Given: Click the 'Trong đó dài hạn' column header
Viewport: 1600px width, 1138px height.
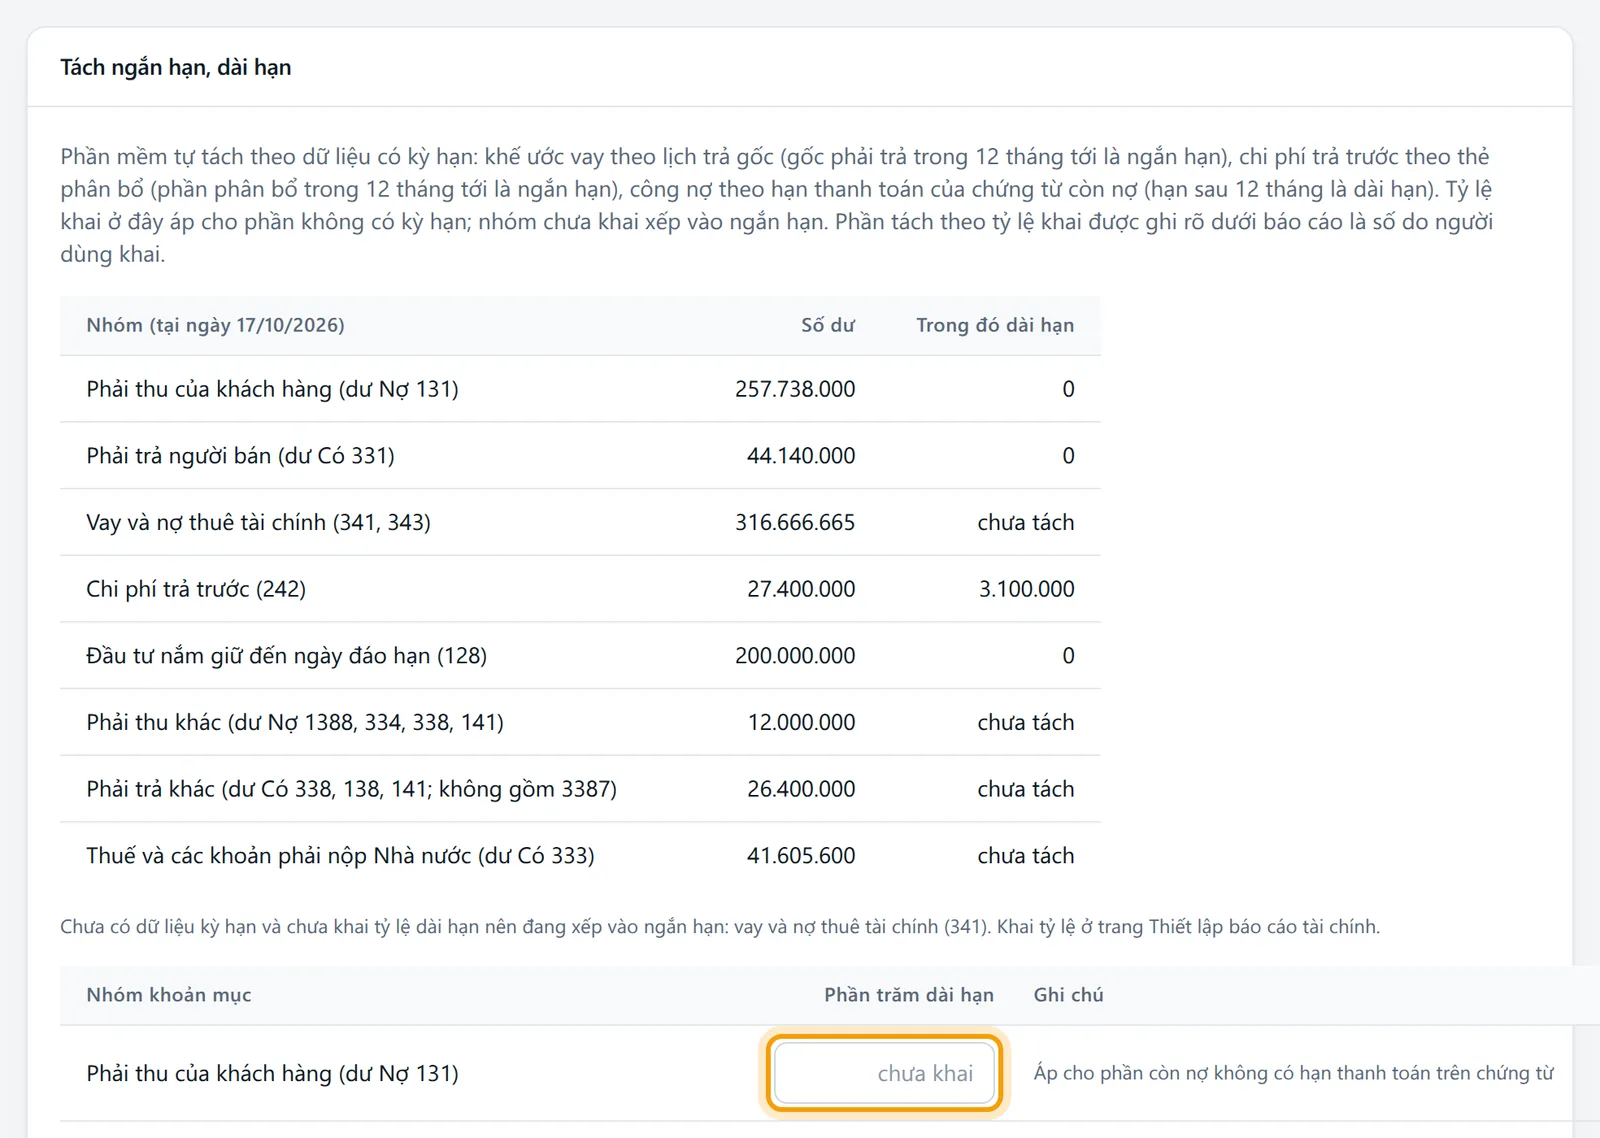Looking at the screenshot, I should [x=995, y=325].
